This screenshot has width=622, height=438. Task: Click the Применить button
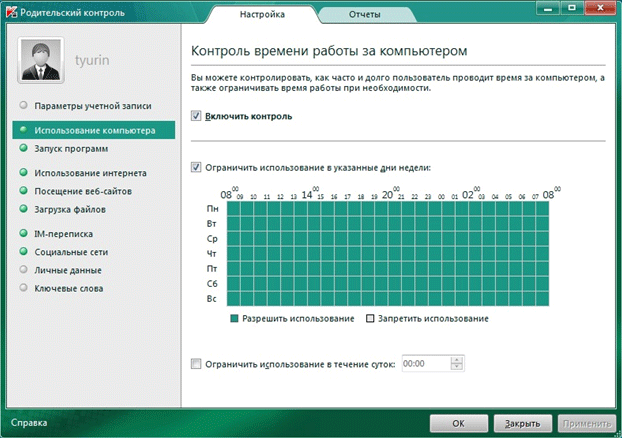[x=587, y=424]
